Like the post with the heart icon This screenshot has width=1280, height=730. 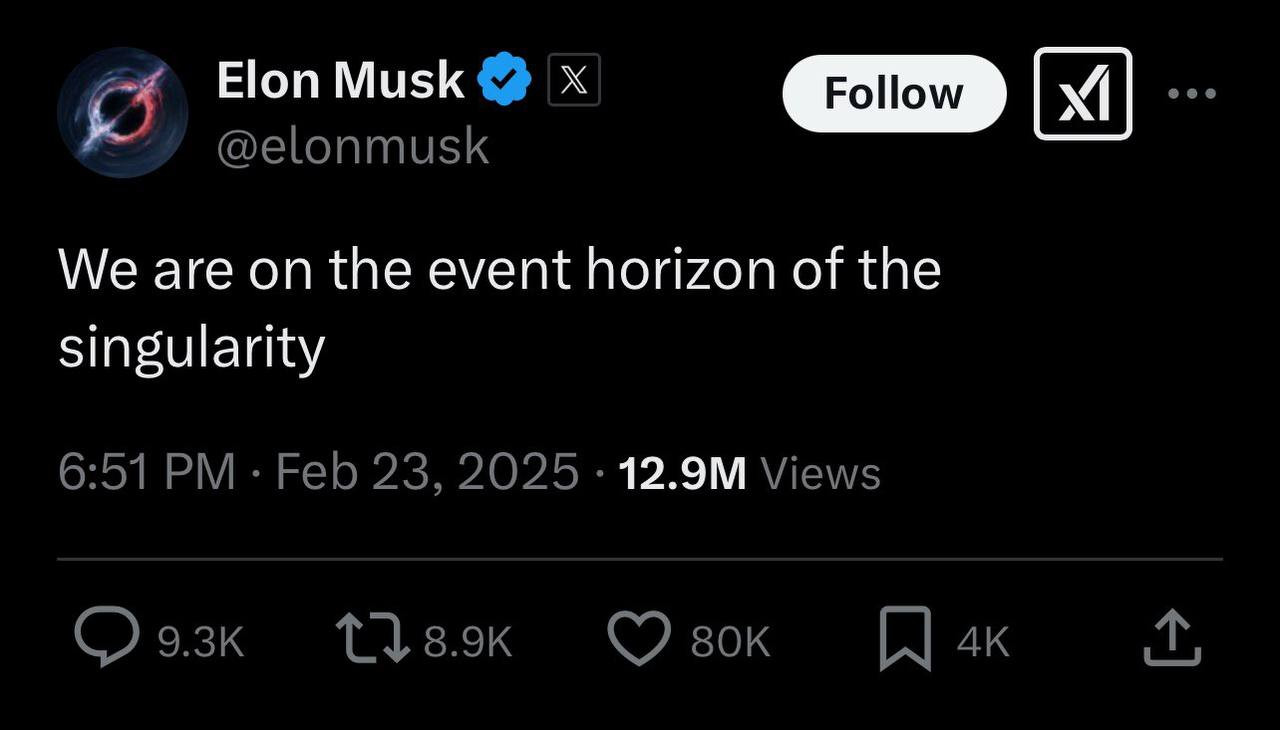point(639,640)
